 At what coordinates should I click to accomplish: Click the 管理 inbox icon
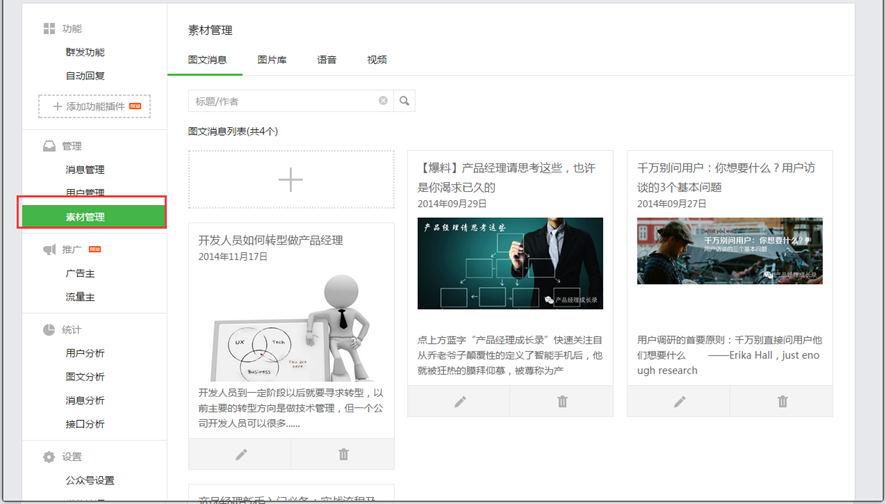coord(49,146)
